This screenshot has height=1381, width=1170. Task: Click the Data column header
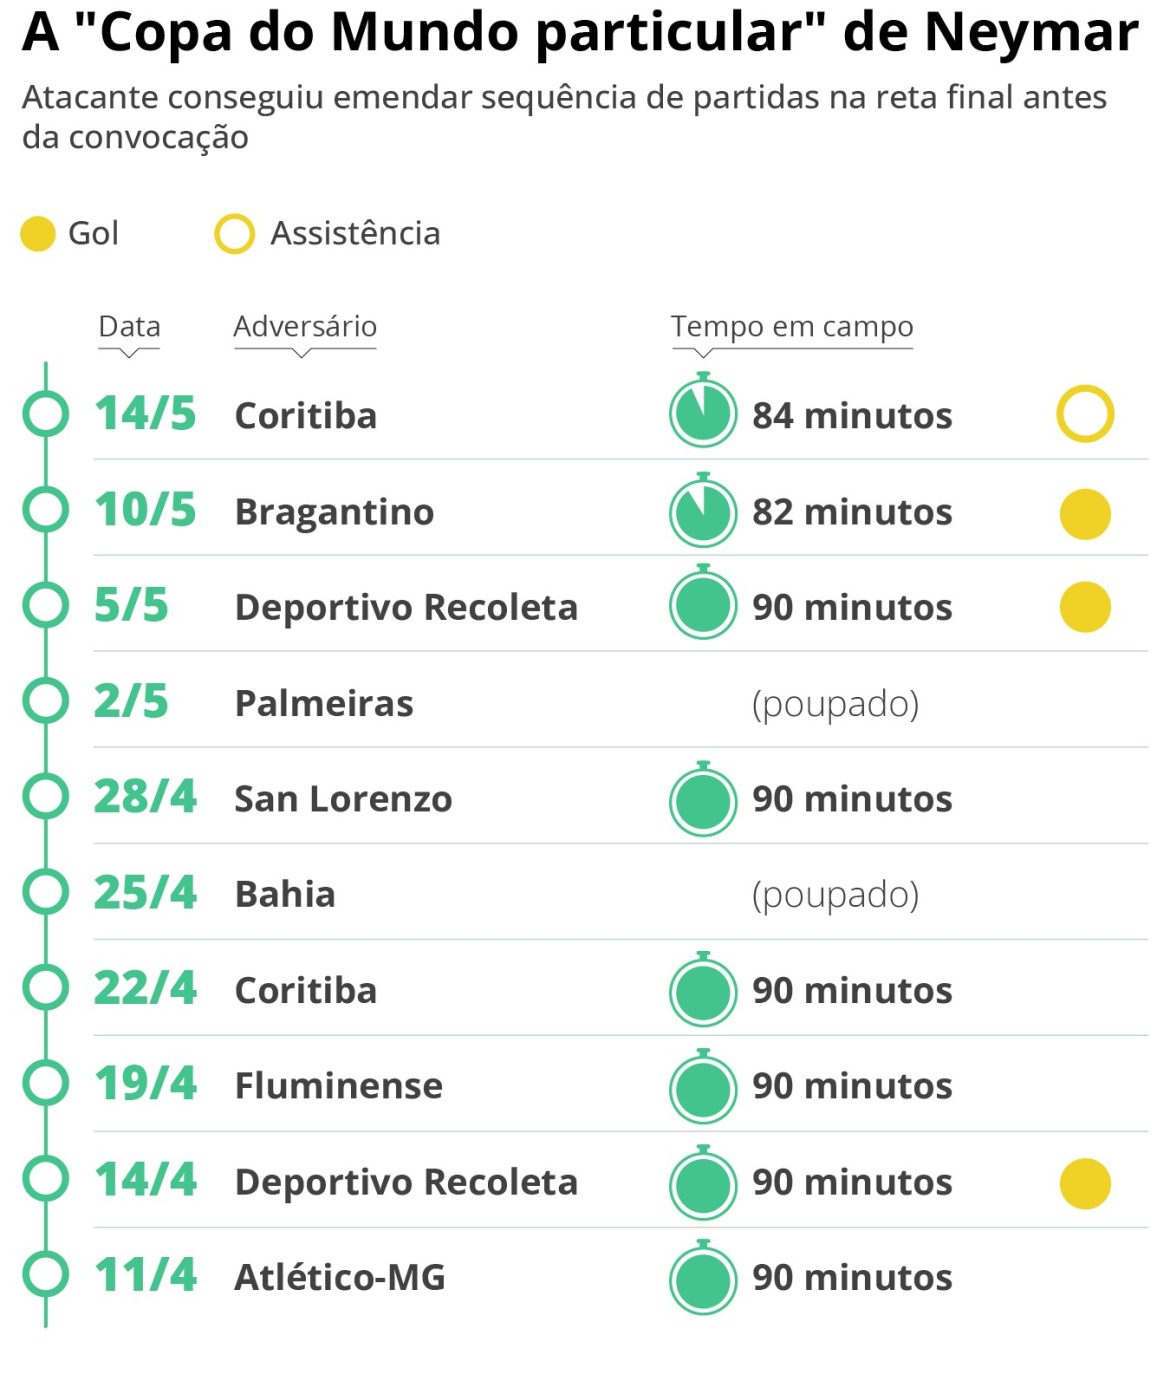(129, 327)
